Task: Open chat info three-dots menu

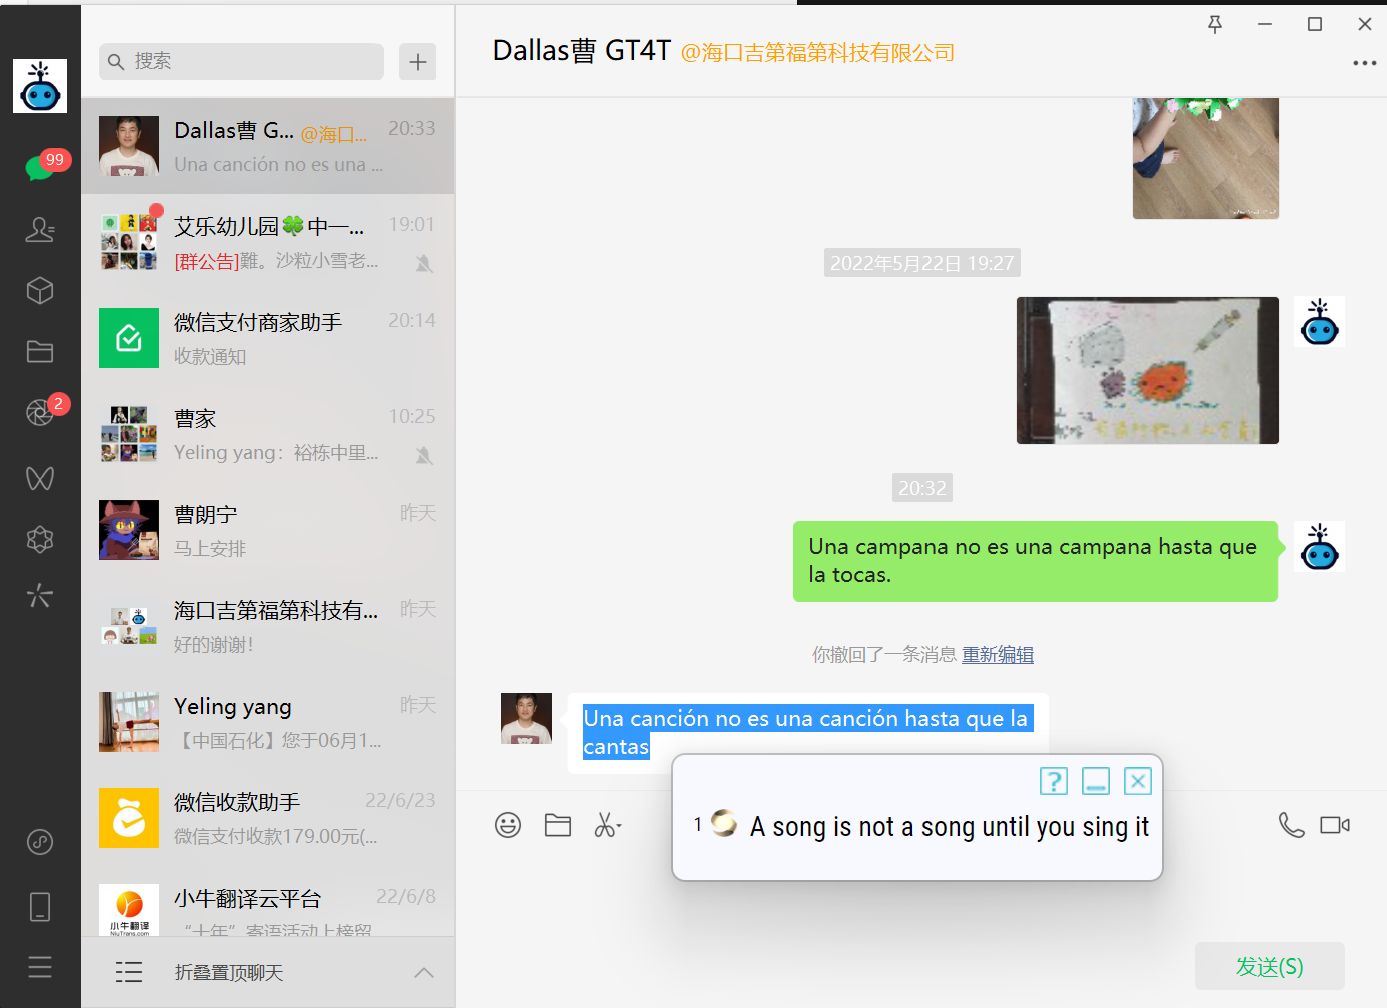Action: (x=1364, y=63)
